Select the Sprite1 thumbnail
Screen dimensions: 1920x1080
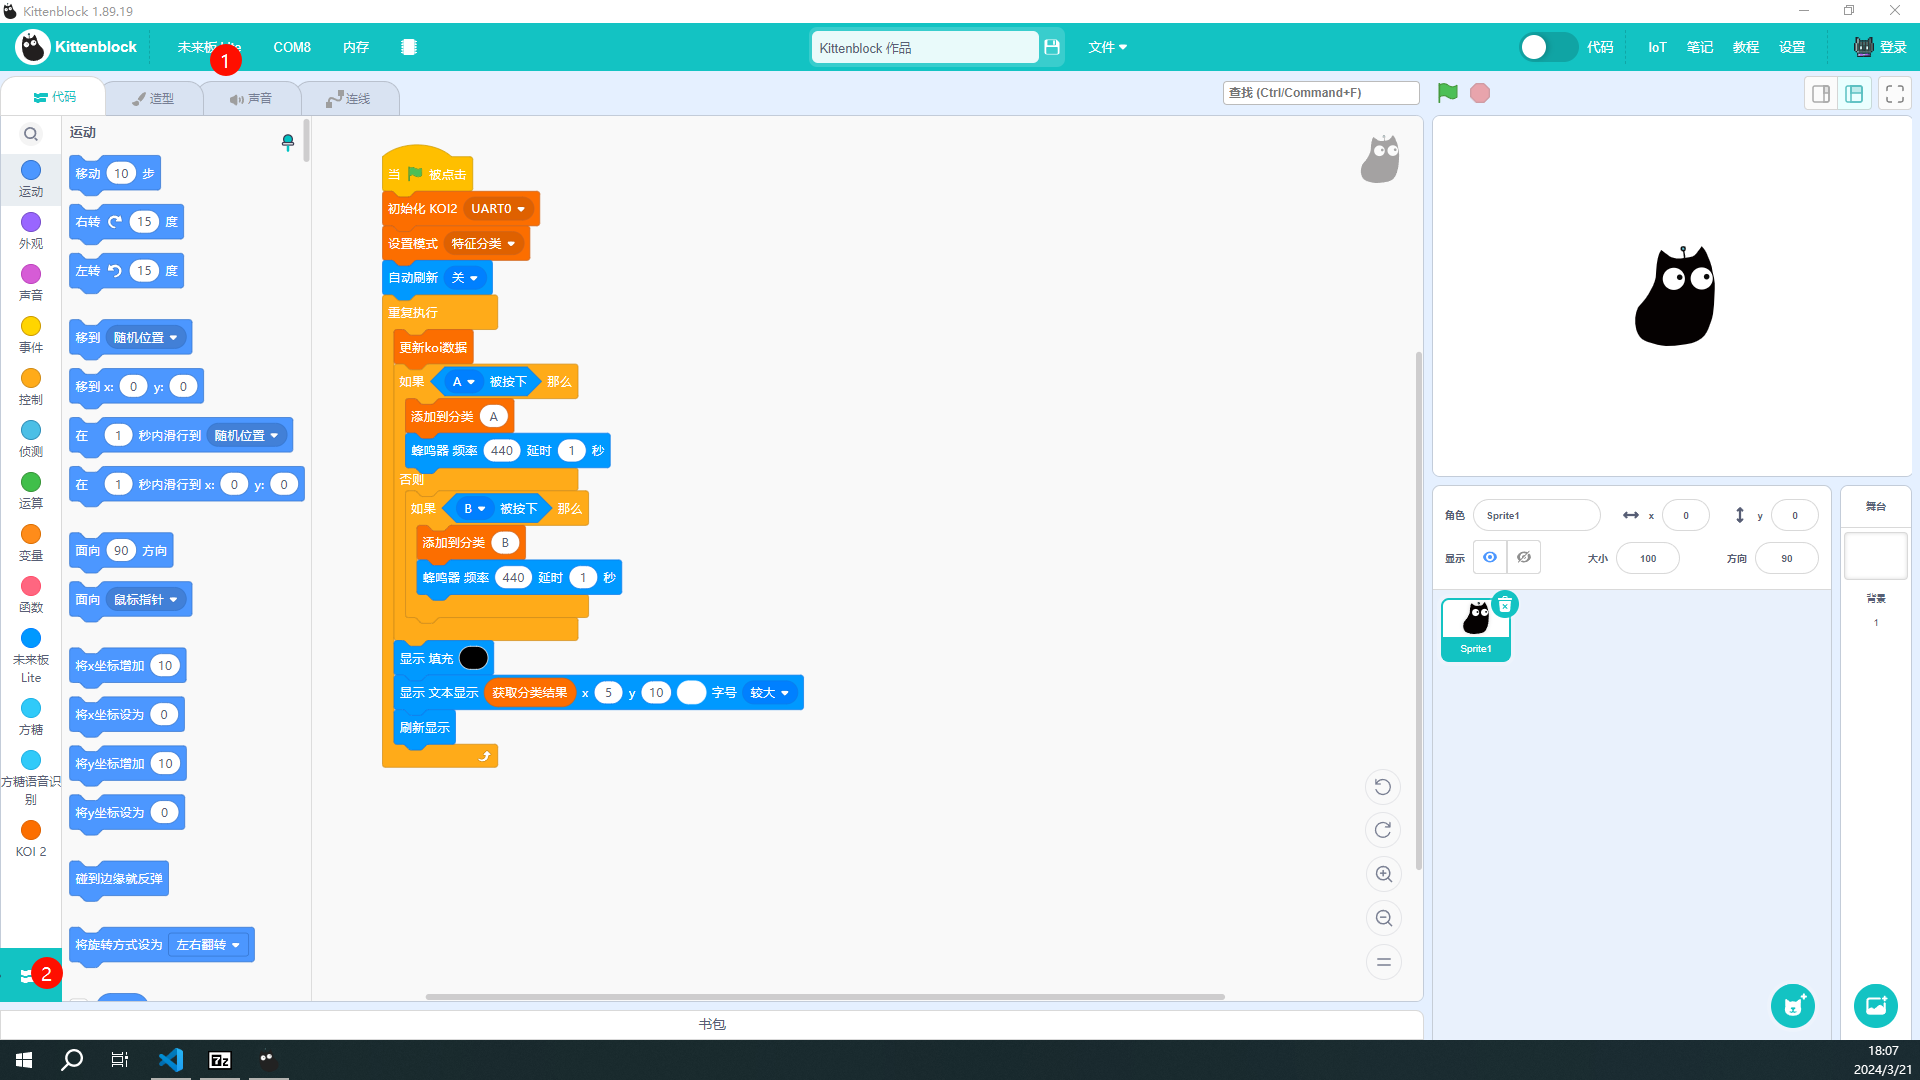tap(1476, 629)
